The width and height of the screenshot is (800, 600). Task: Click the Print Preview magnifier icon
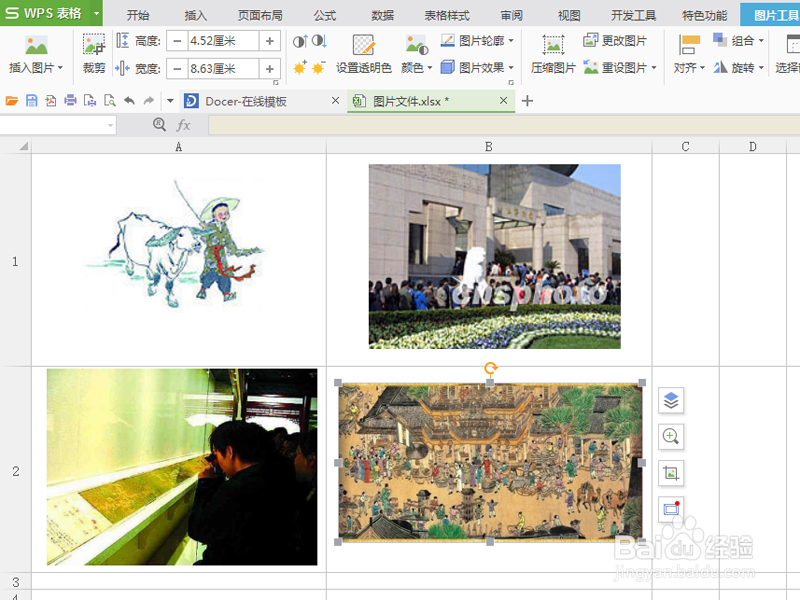pos(110,101)
